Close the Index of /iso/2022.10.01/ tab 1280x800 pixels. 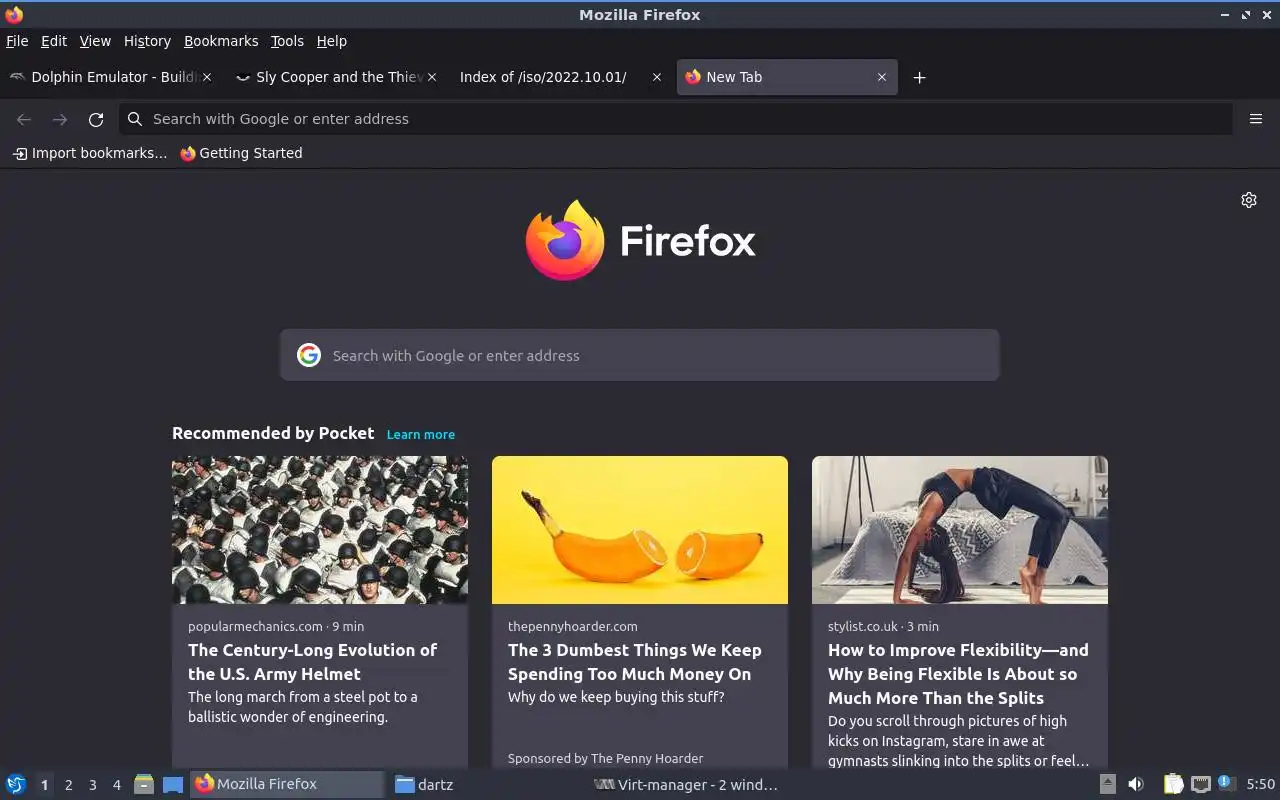pos(656,77)
